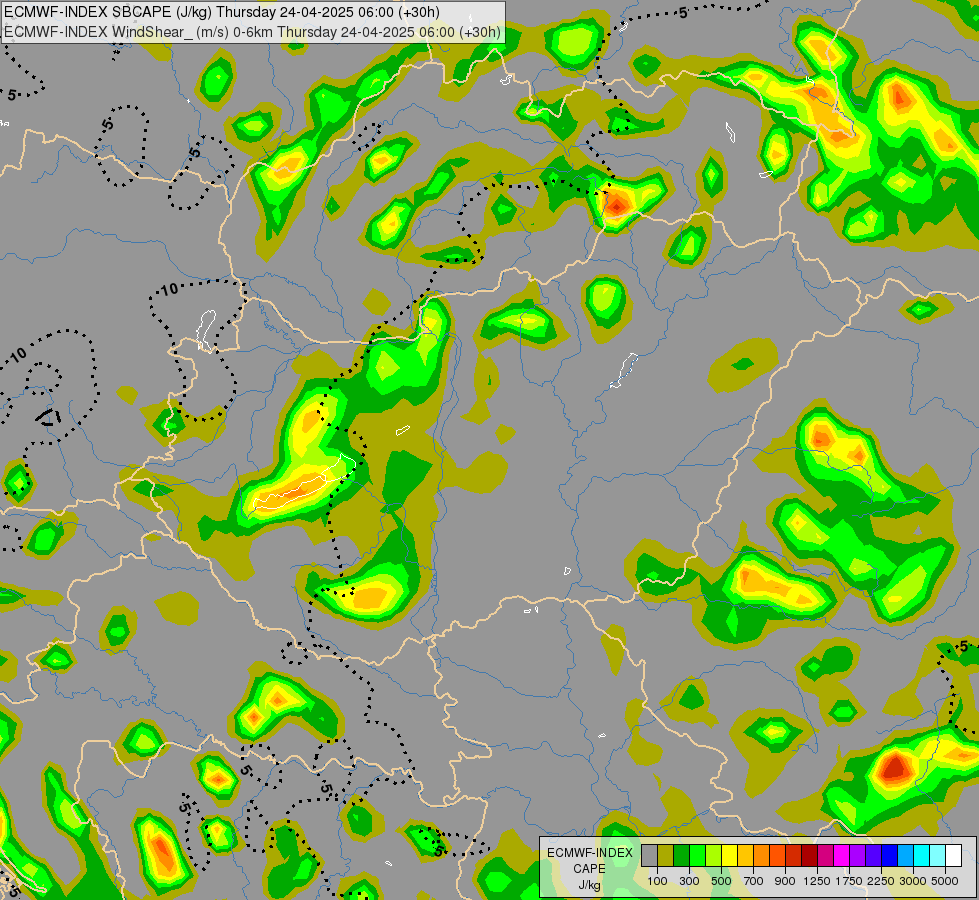Click the "ECMWF-INDEX" text in the legend box
Screen dimensions: 979x900
coord(589,853)
